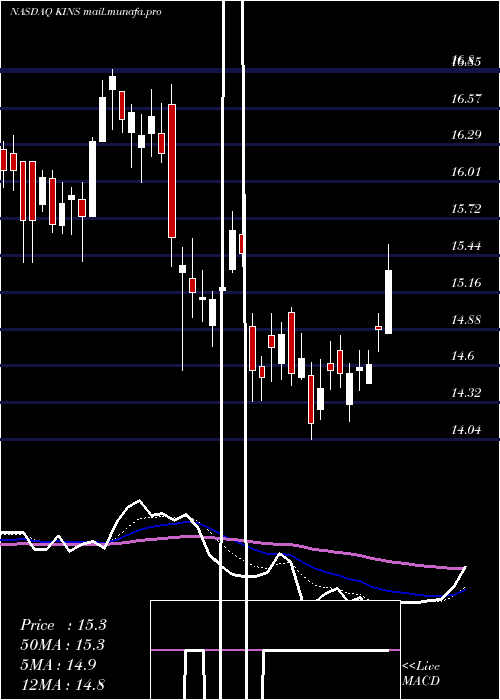Click the <<Live MACD label

[x=421, y=674]
